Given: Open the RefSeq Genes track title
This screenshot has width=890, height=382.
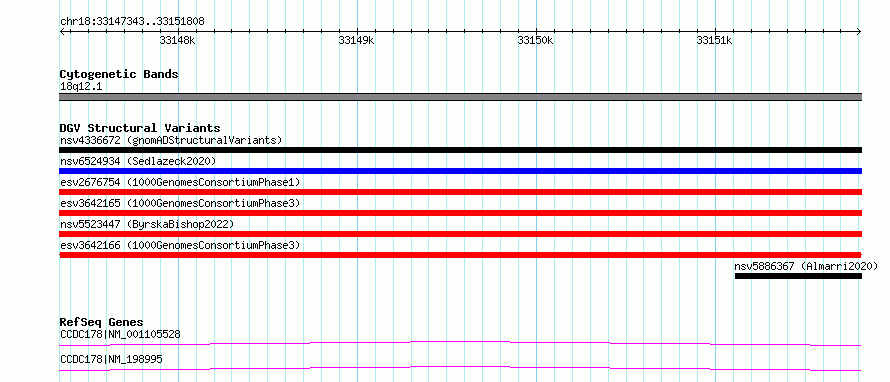Looking at the screenshot, I should coord(101,322).
